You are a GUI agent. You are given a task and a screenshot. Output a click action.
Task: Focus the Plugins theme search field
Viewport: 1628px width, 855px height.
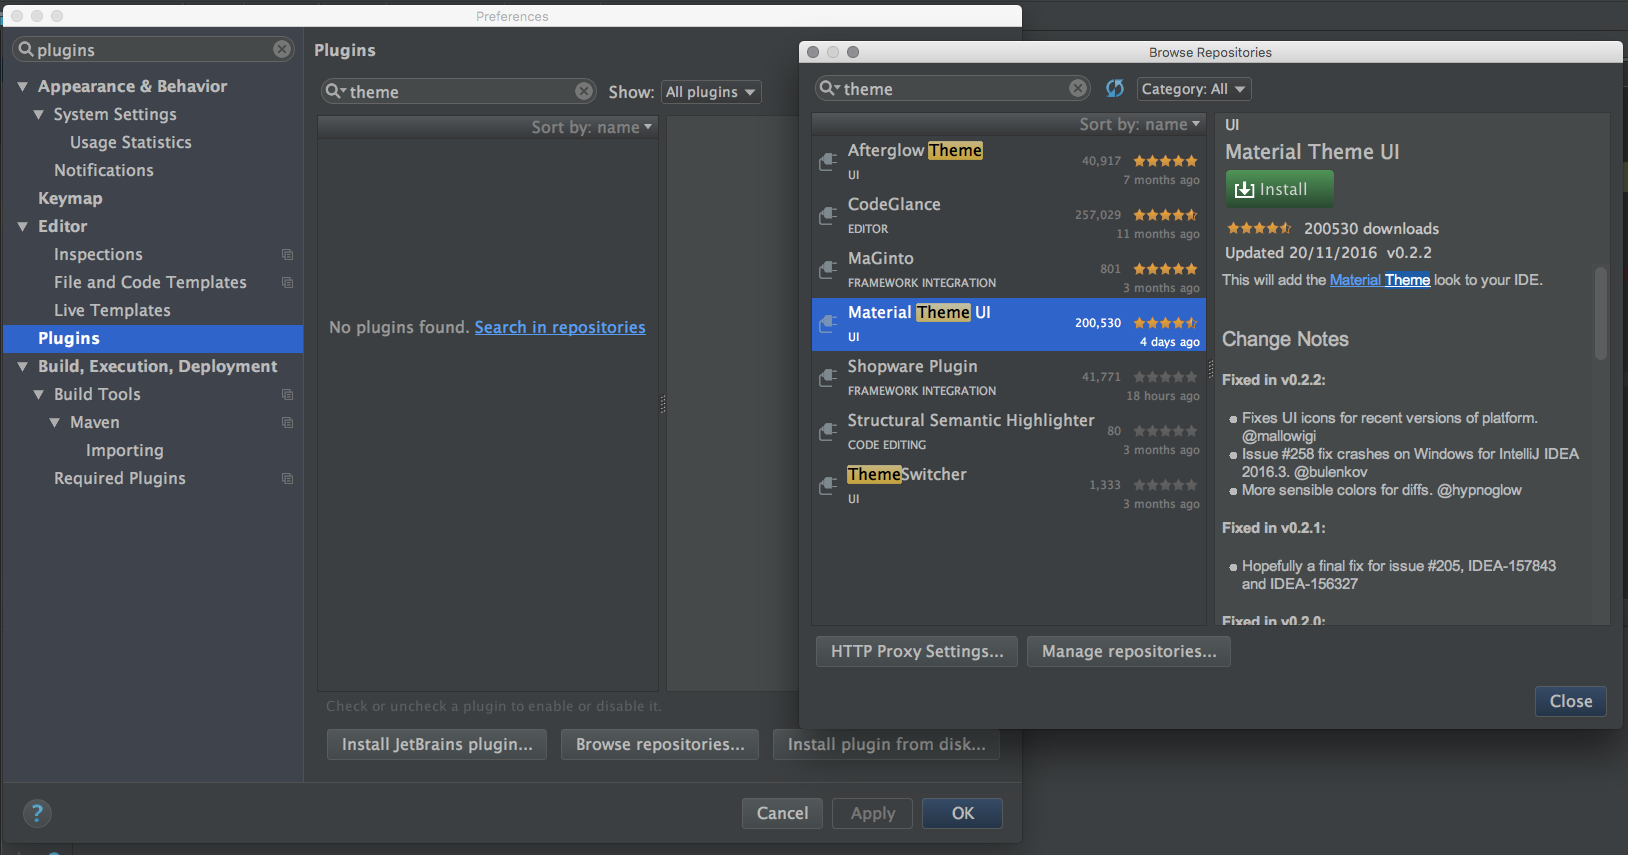click(459, 92)
